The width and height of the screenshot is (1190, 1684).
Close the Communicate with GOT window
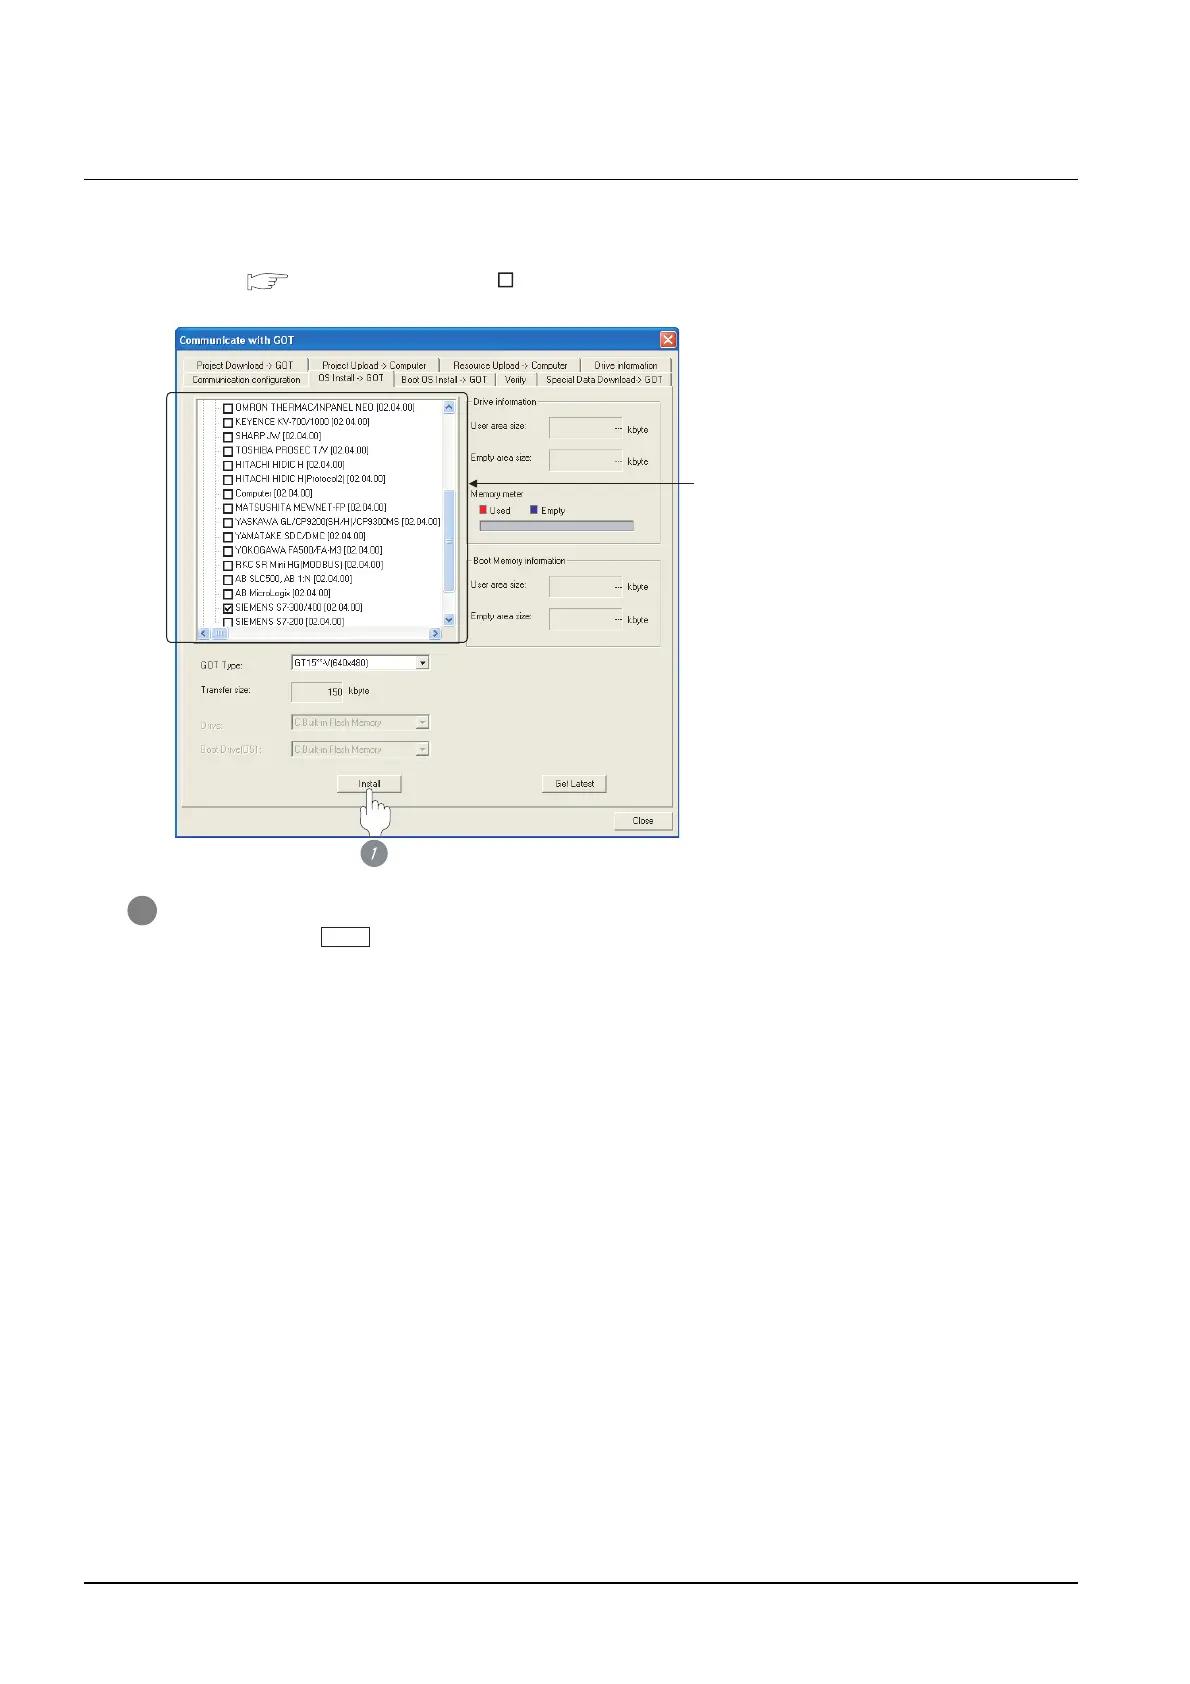[668, 340]
